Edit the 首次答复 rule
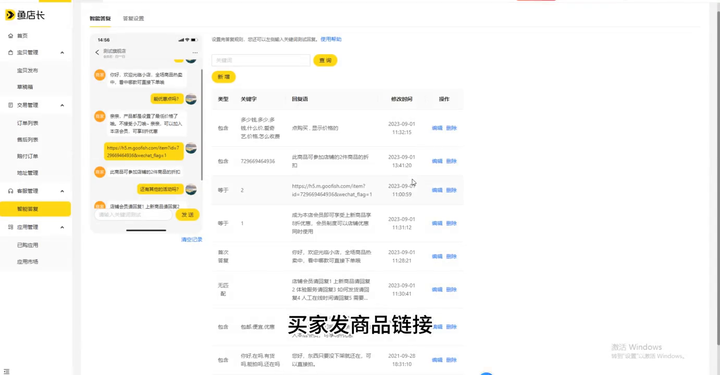 437,257
